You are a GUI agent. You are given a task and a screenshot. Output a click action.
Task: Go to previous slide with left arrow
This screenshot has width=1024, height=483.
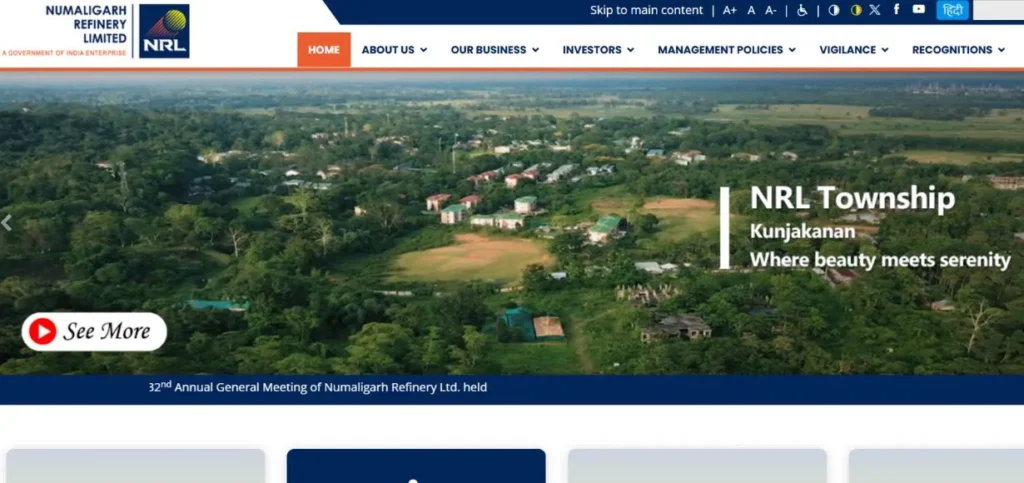7,223
